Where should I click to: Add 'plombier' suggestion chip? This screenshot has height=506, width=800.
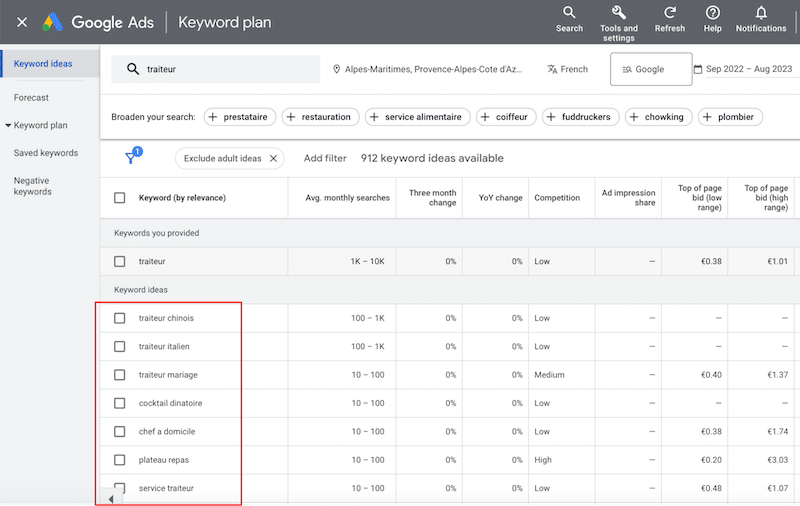coord(731,117)
